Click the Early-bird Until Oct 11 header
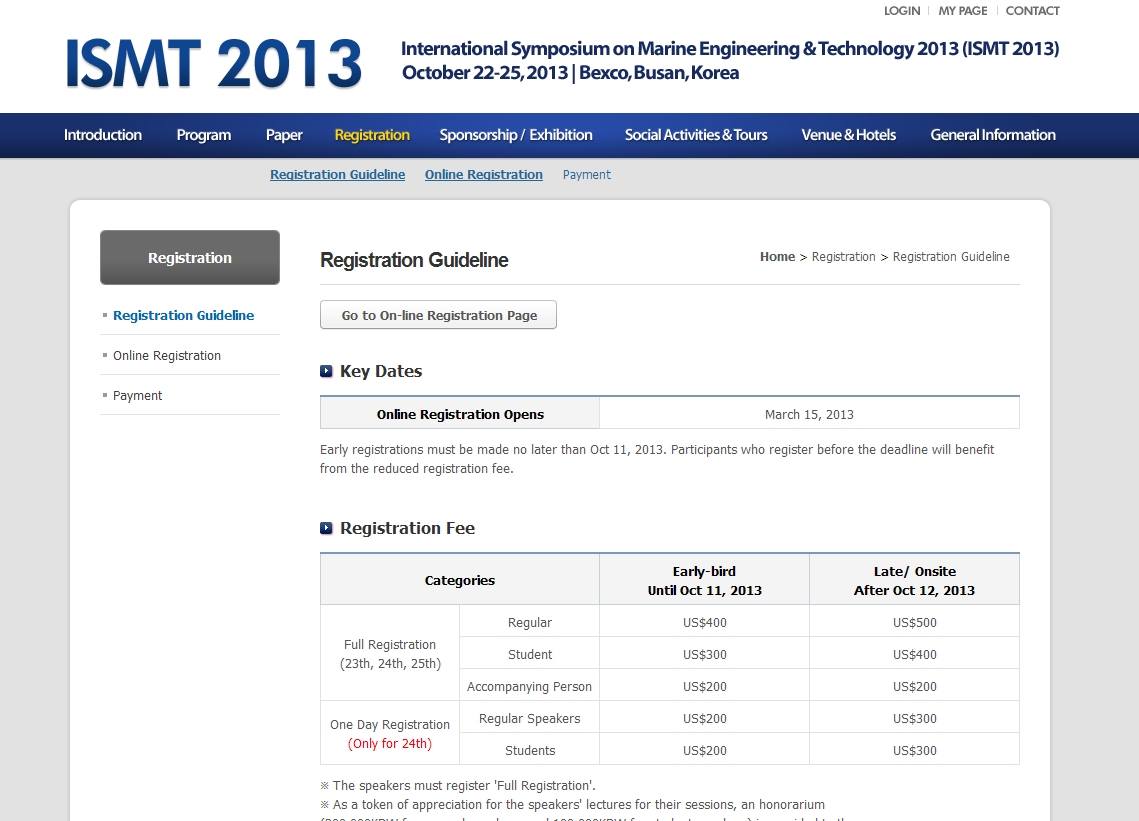 click(x=705, y=581)
